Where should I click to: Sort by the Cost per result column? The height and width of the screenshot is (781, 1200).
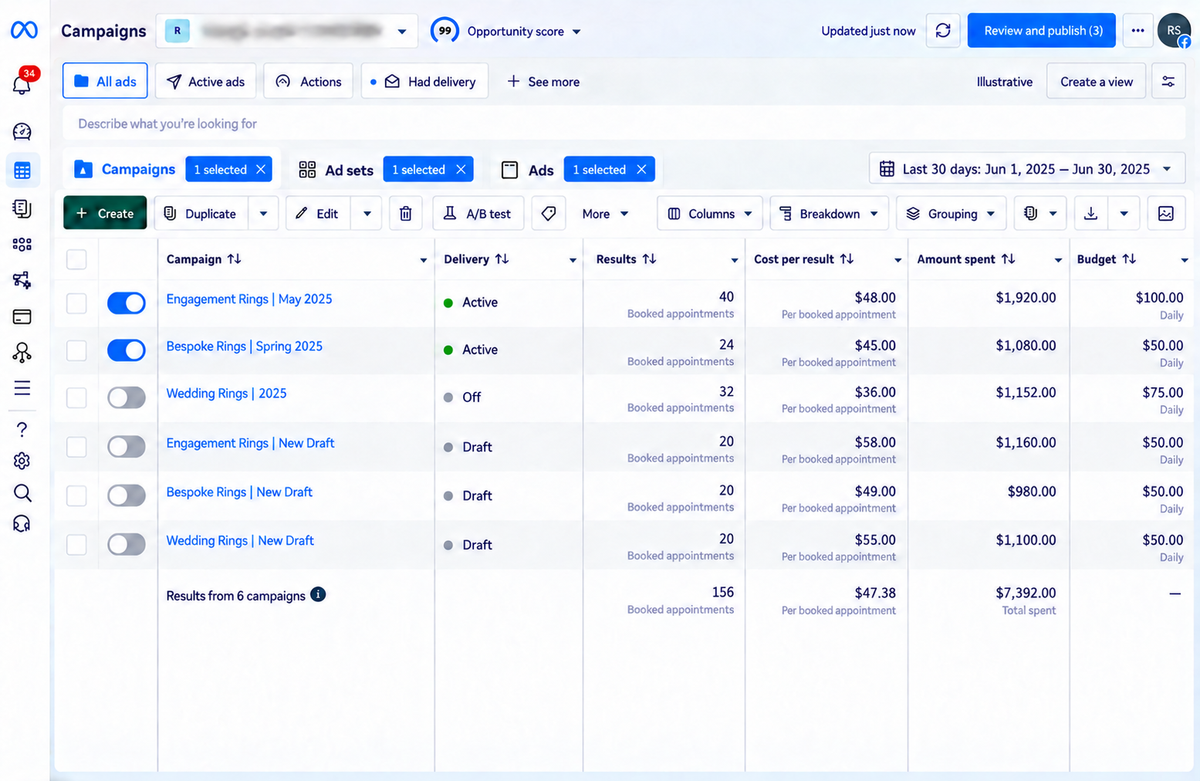coord(804,259)
